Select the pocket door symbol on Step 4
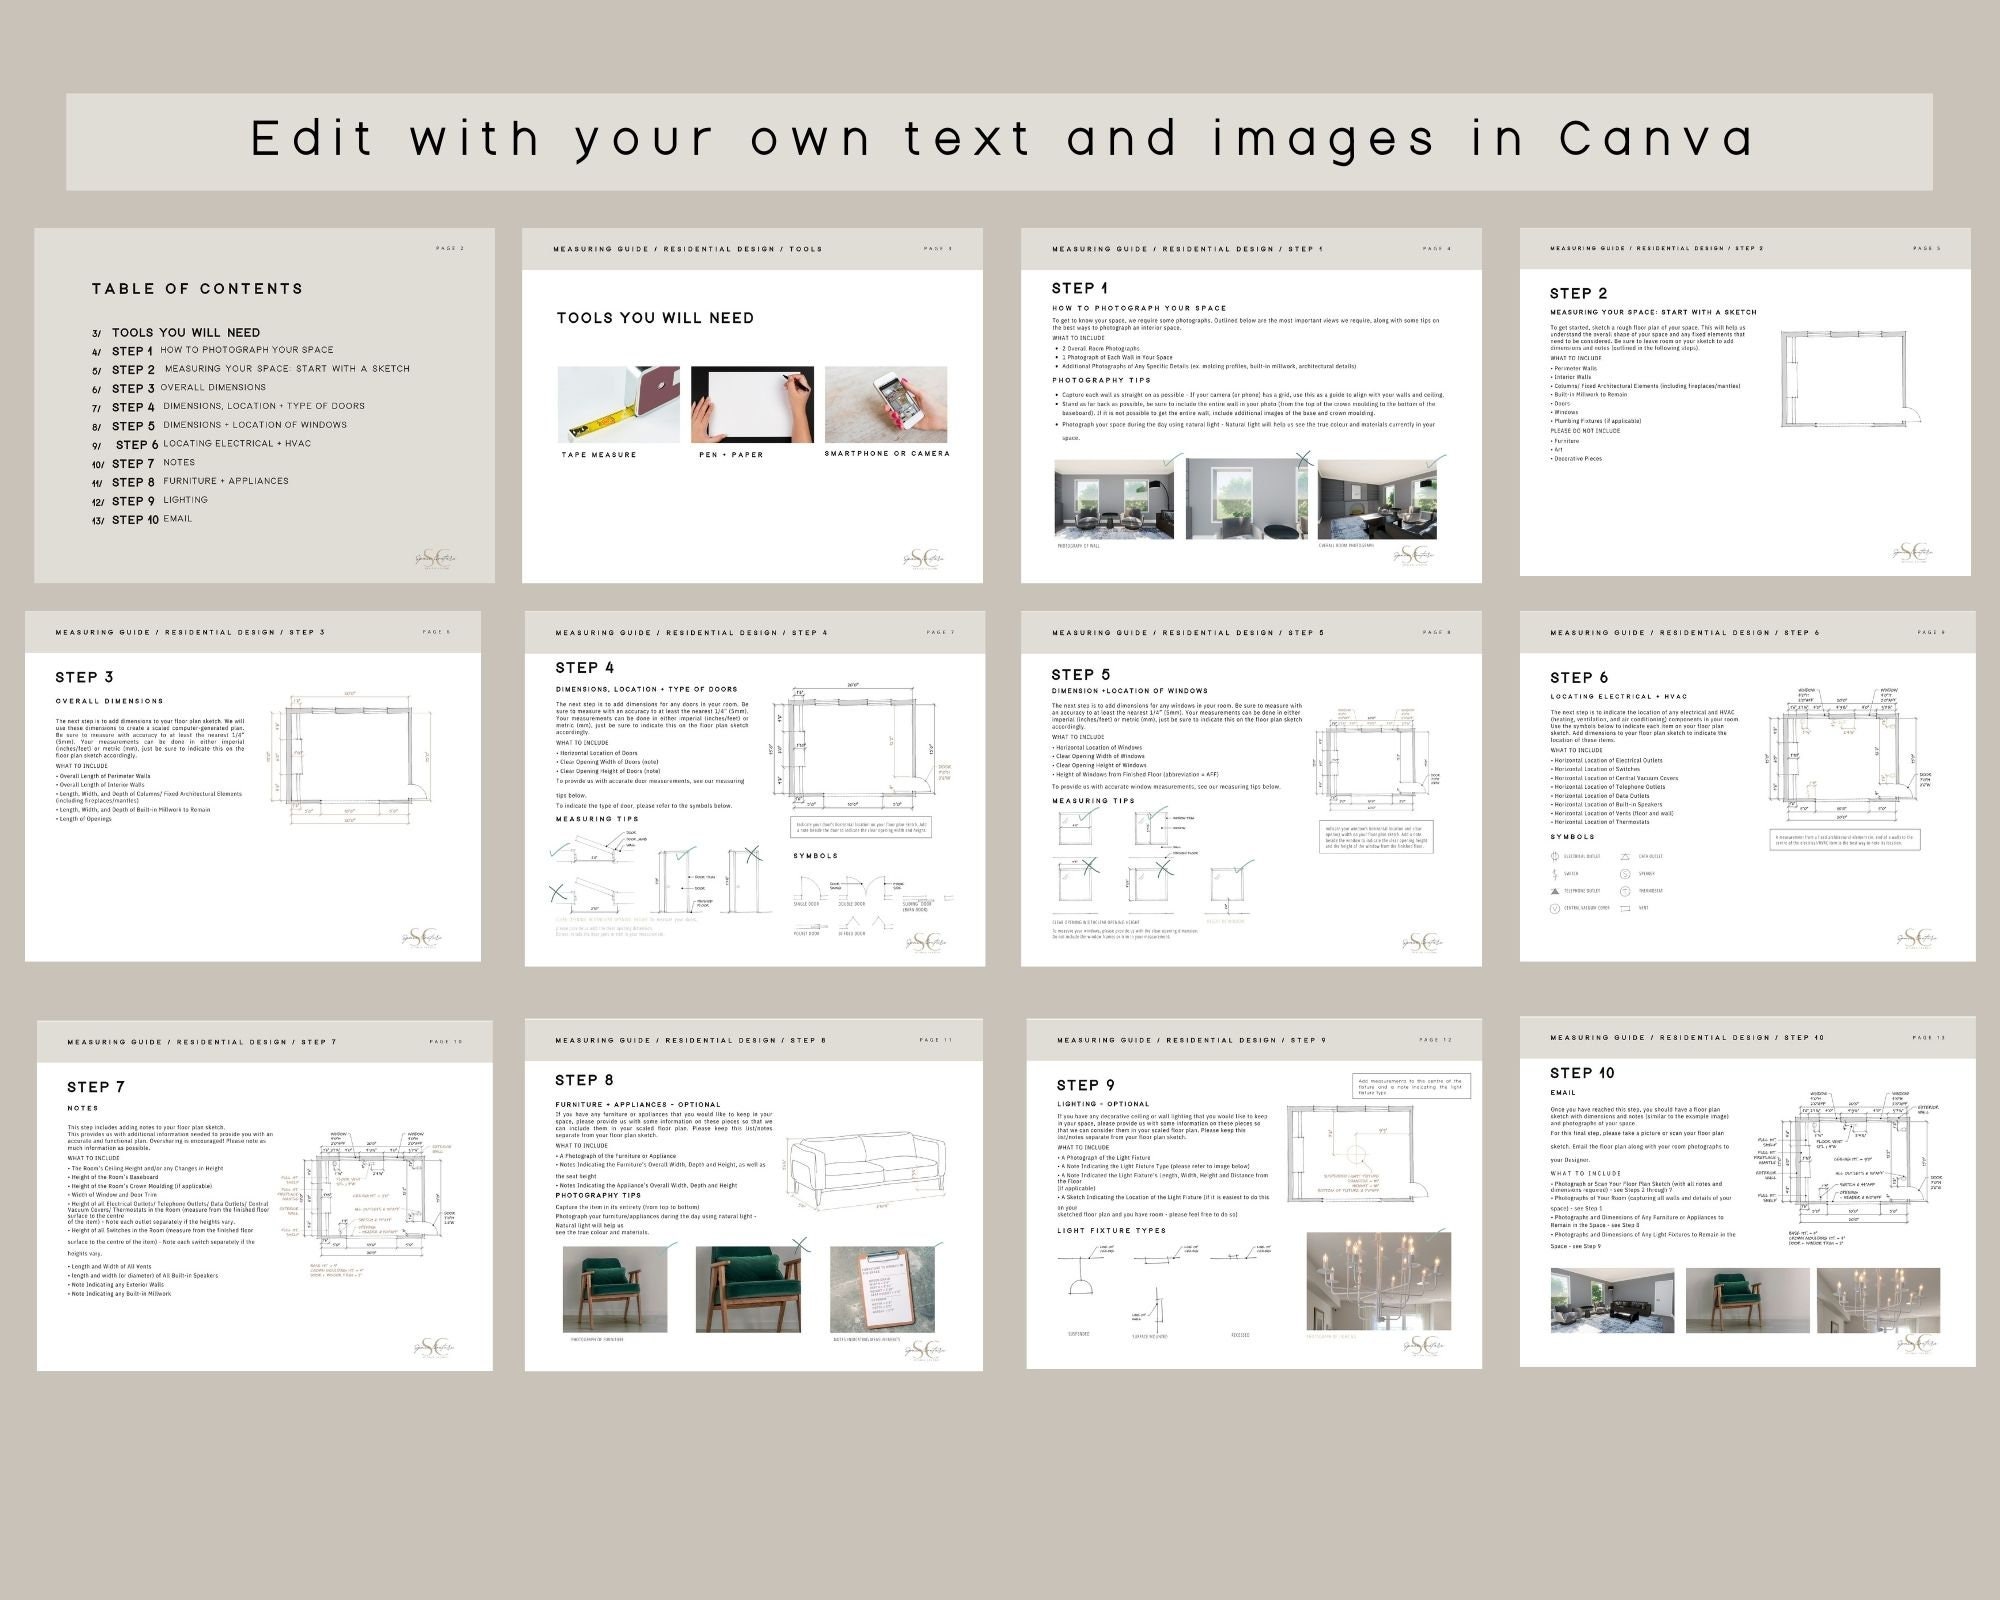Screen dimensions: 2000x1600 click(808, 925)
